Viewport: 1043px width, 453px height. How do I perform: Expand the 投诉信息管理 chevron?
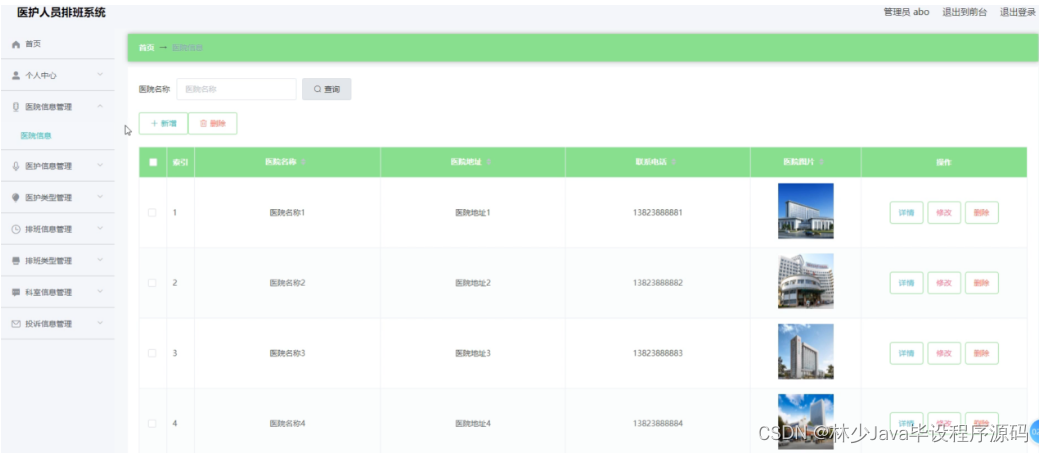coord(100,323)
